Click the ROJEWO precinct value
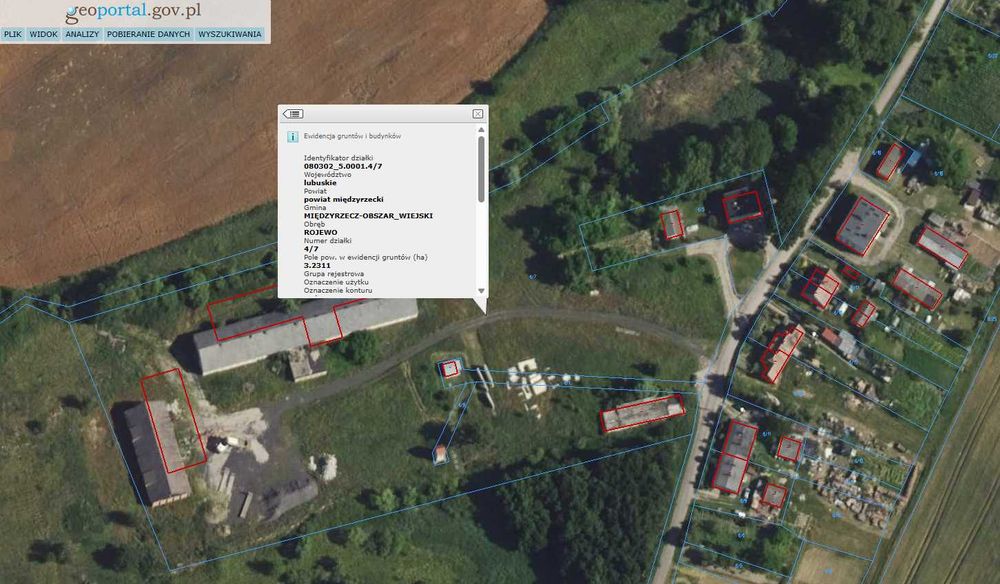 pyautogui.click(x=321, y=233)
